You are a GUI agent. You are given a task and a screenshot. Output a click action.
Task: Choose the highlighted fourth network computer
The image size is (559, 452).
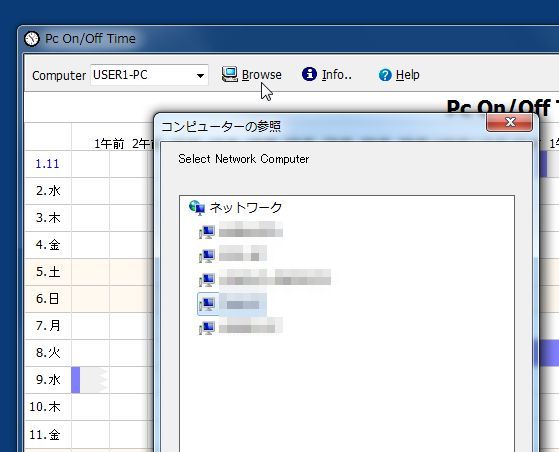[232, 304]
